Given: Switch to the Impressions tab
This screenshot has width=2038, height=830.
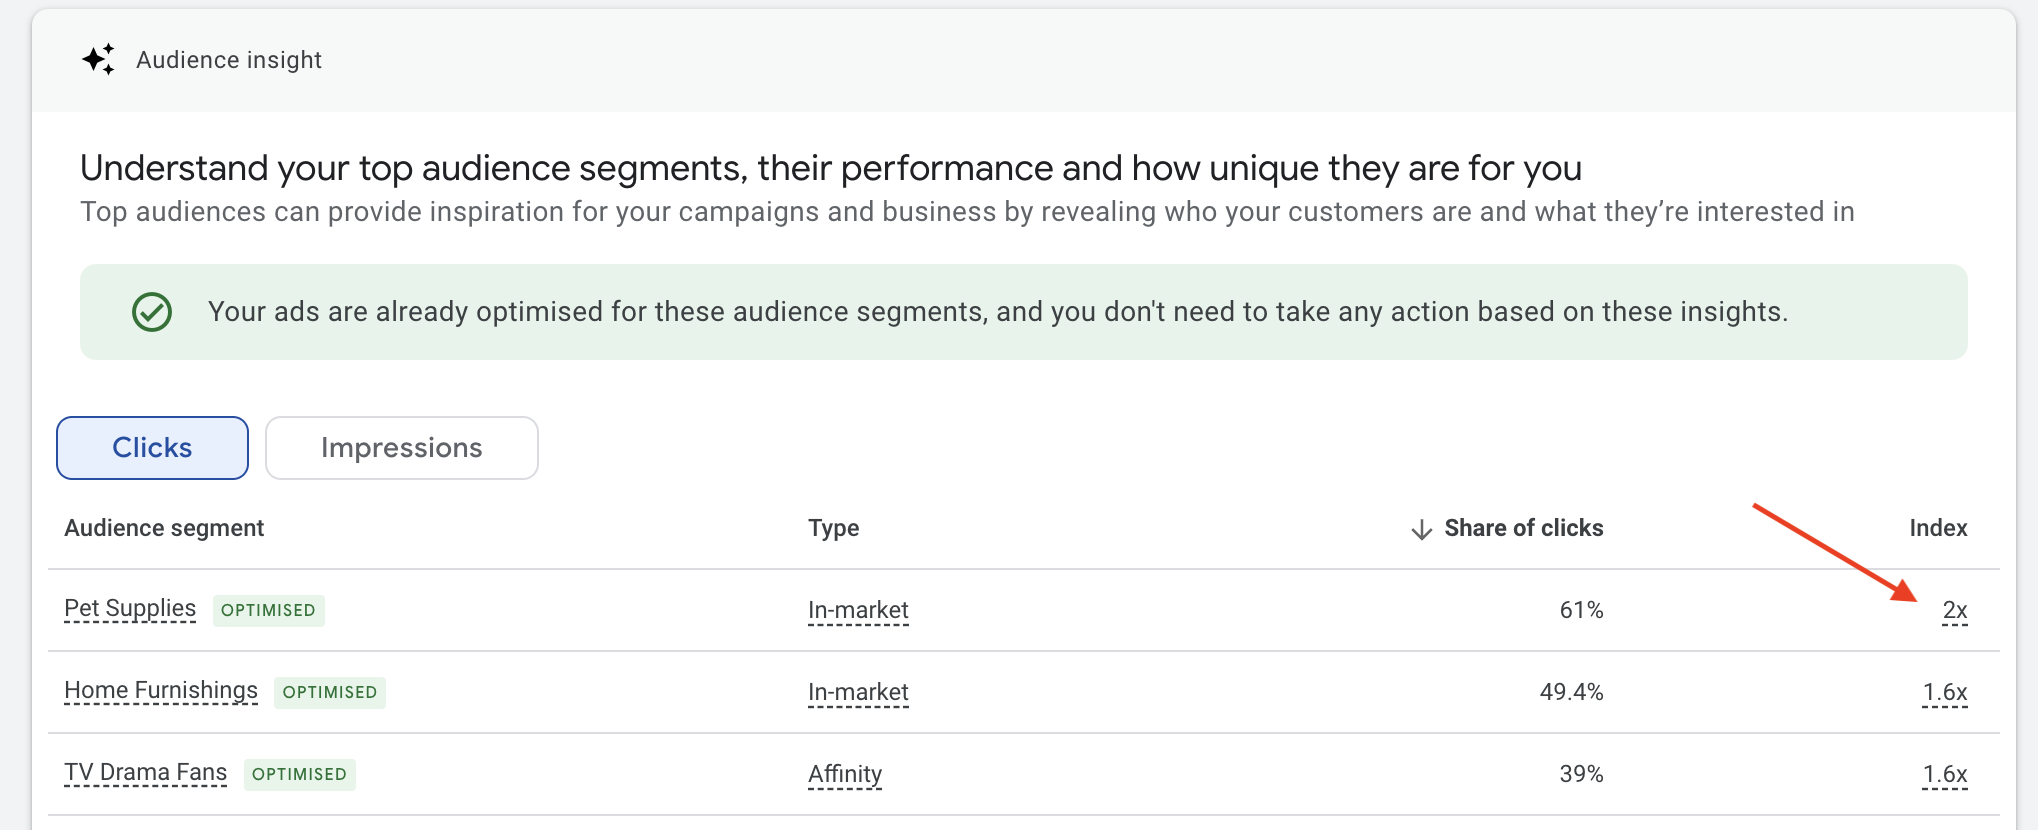Looking at the screenshot, I should pos(402,448).
